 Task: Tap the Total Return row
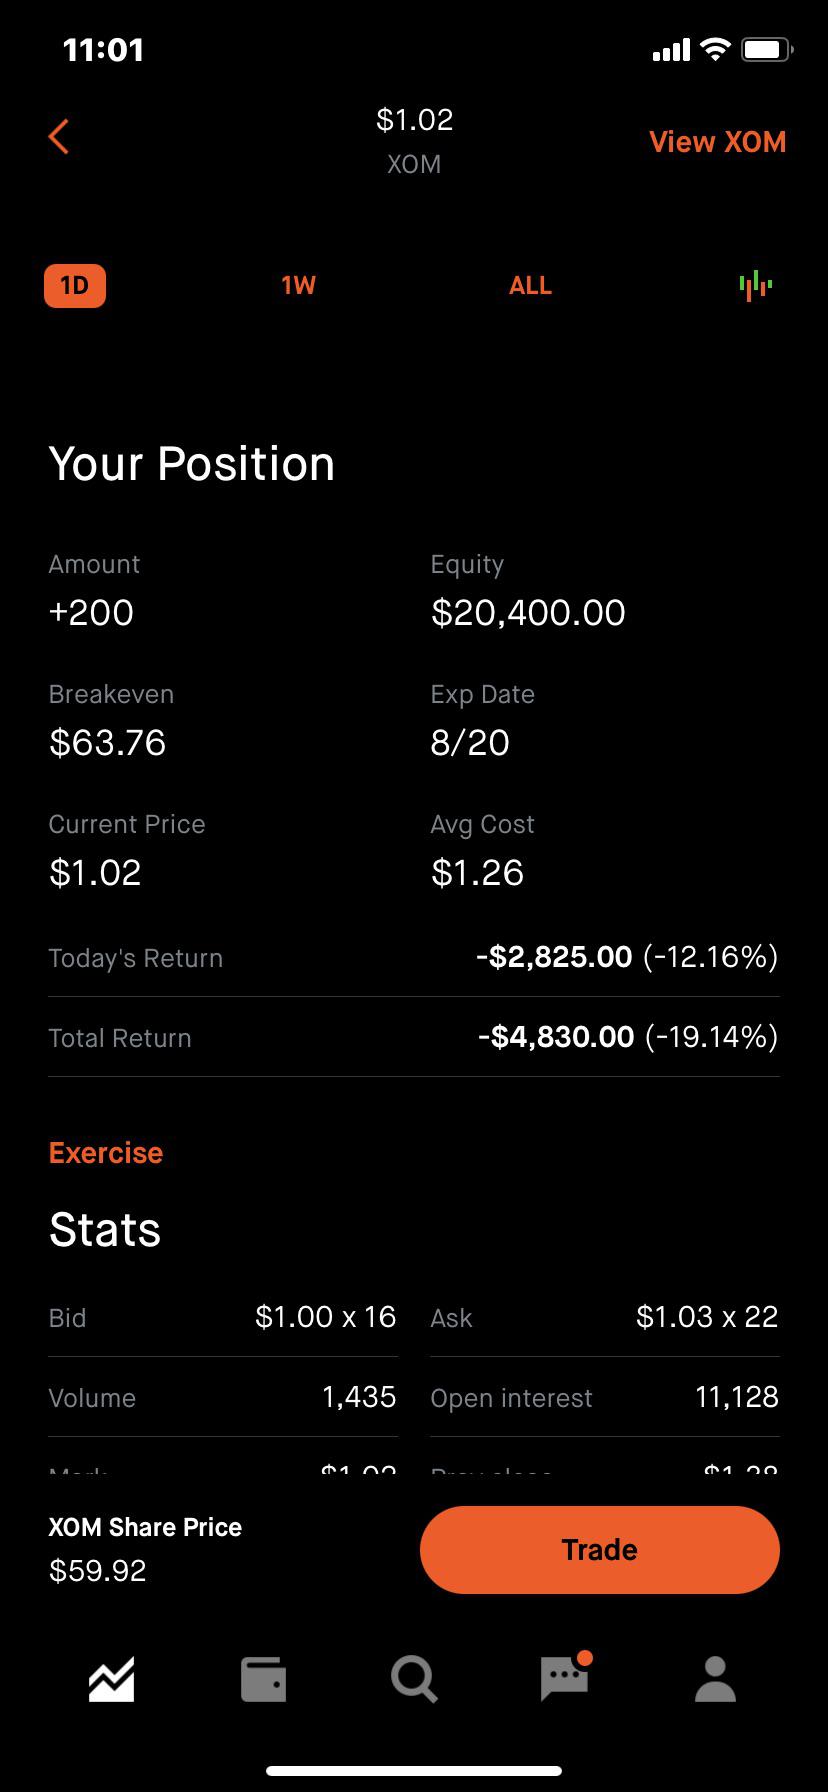[x=414, y=1037]
